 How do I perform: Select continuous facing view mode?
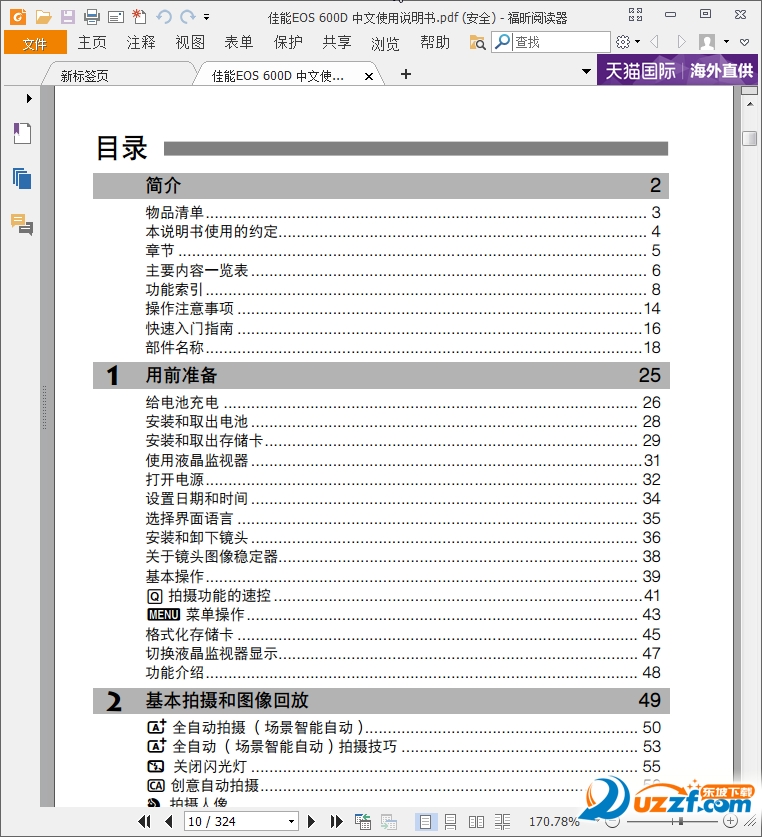click(502, 822)
